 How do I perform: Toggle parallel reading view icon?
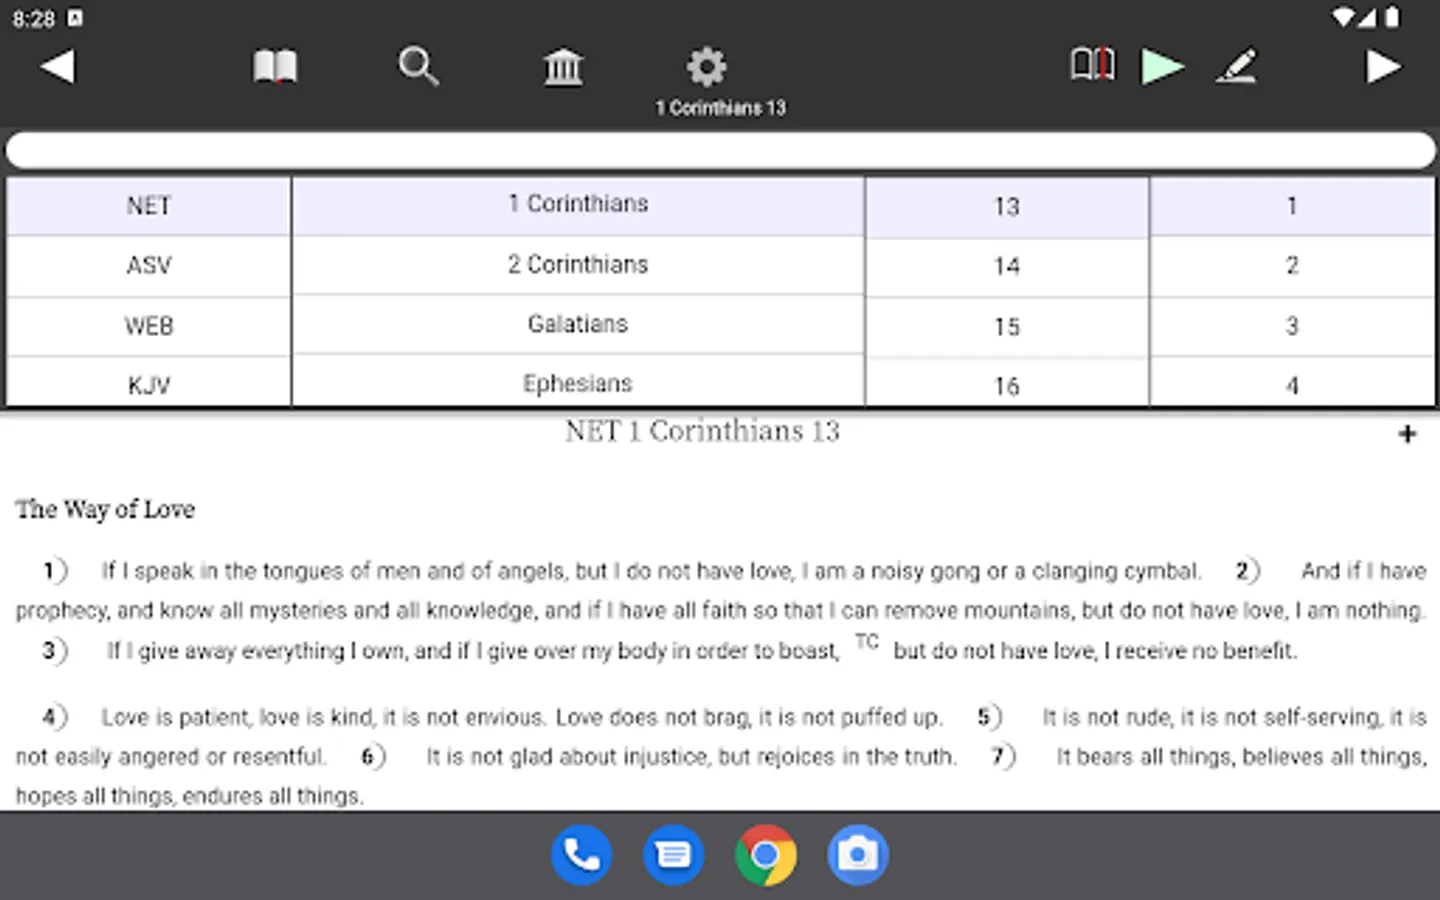pos(1093,65)
